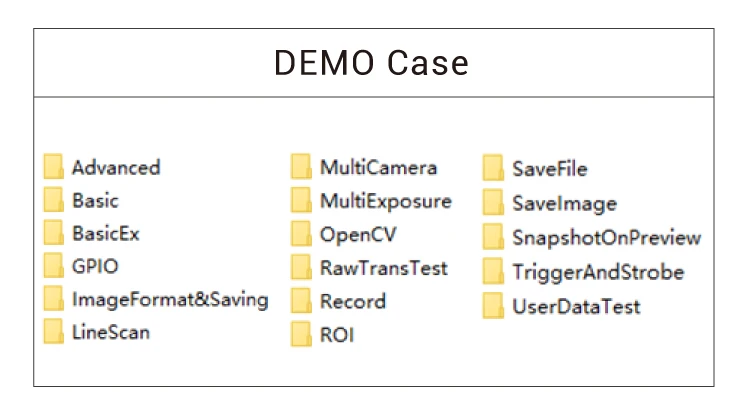Image resolution: width=750 pixels, height=400 pixels.
Task: Select the MultiExposure folder name
Action: [x=385, y=201]
